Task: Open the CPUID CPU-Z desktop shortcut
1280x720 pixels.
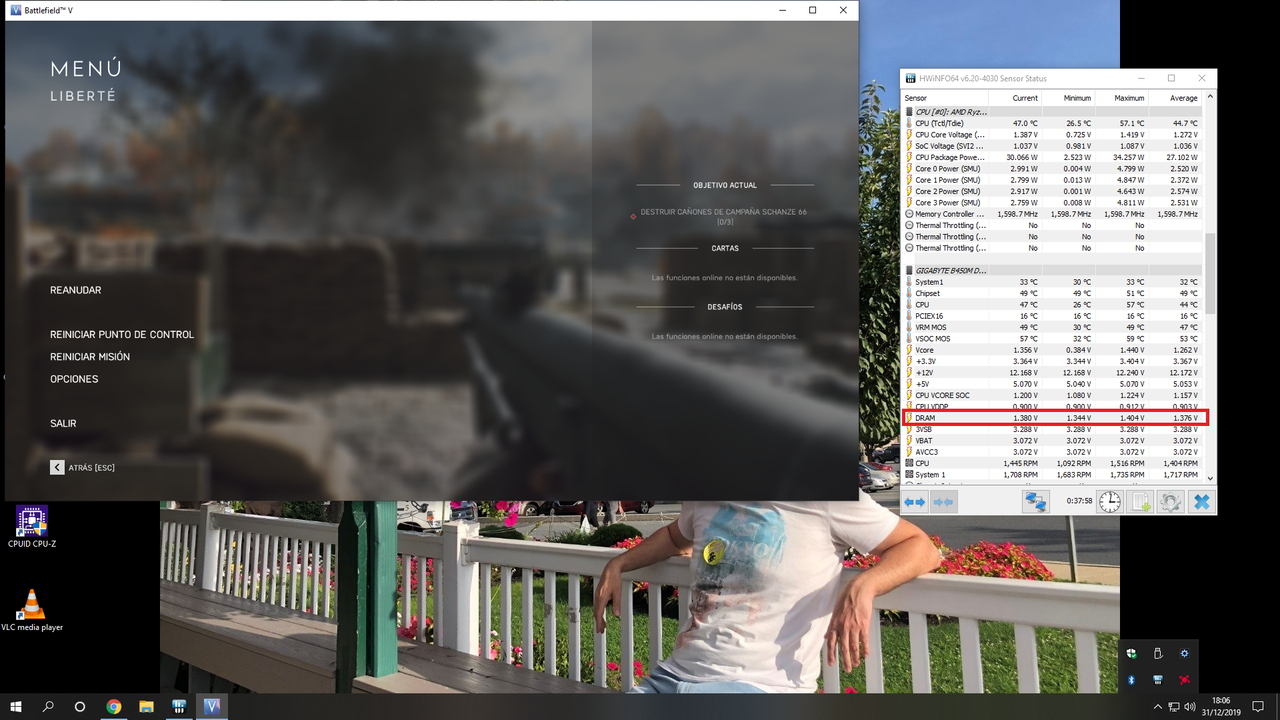Action: pos(32,528)
